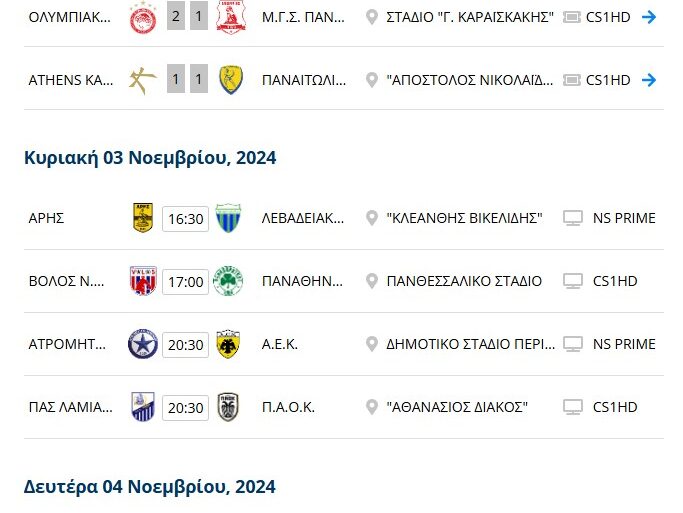The width and height of the screenshot is (683, 513).
Task: Click the PAOK black-and-white crest
Action: pos(228,407)
